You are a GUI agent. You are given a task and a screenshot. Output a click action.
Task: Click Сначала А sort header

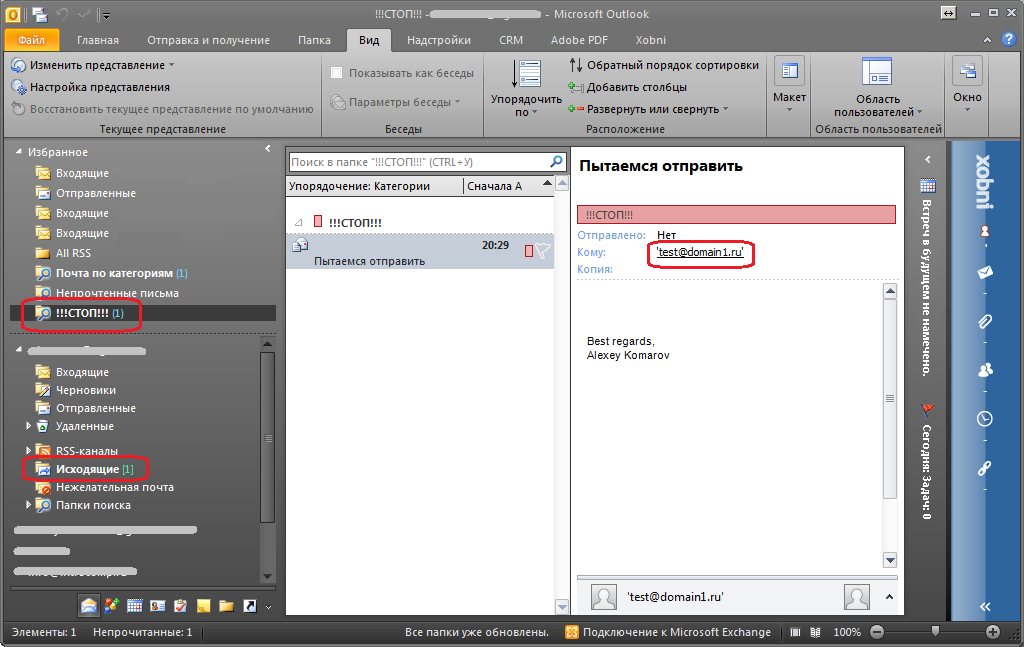pos(508,186)
